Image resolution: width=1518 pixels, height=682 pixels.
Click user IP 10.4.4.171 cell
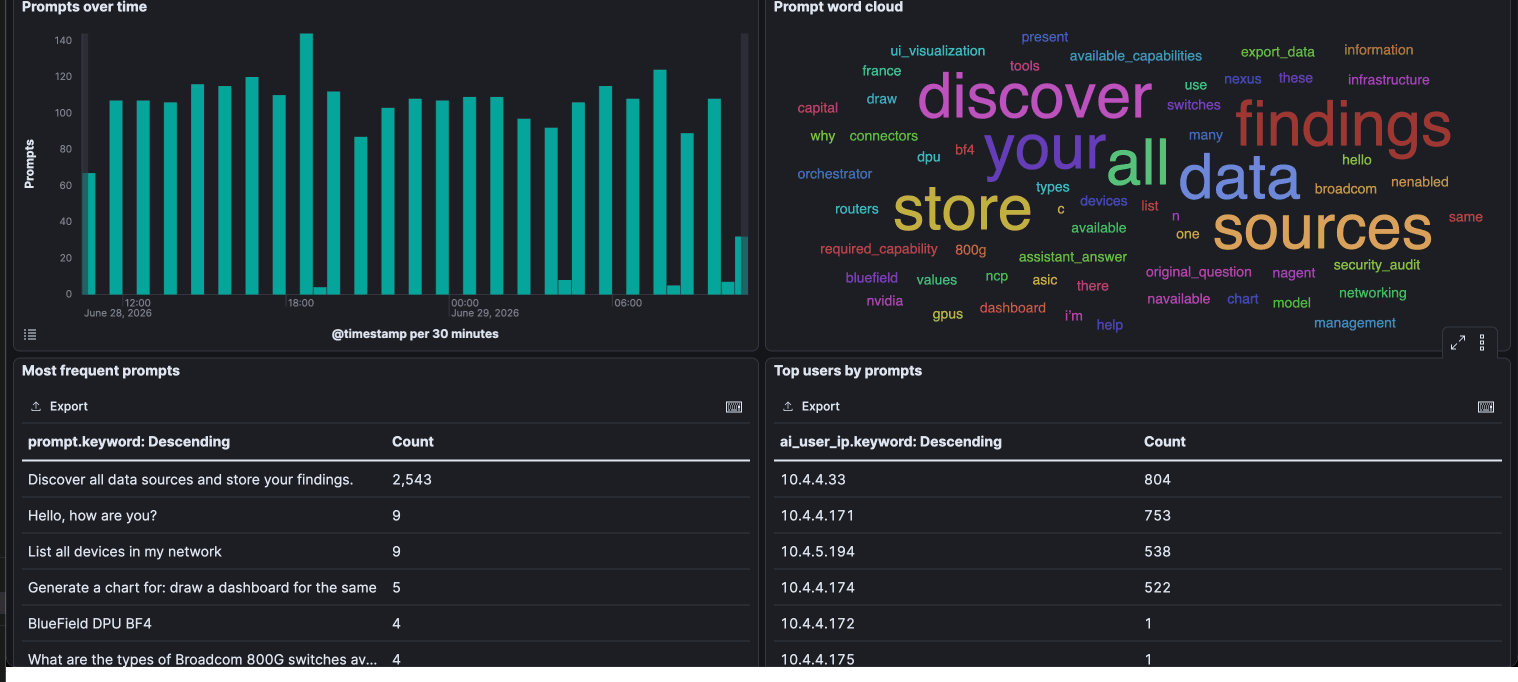(817, 516)
